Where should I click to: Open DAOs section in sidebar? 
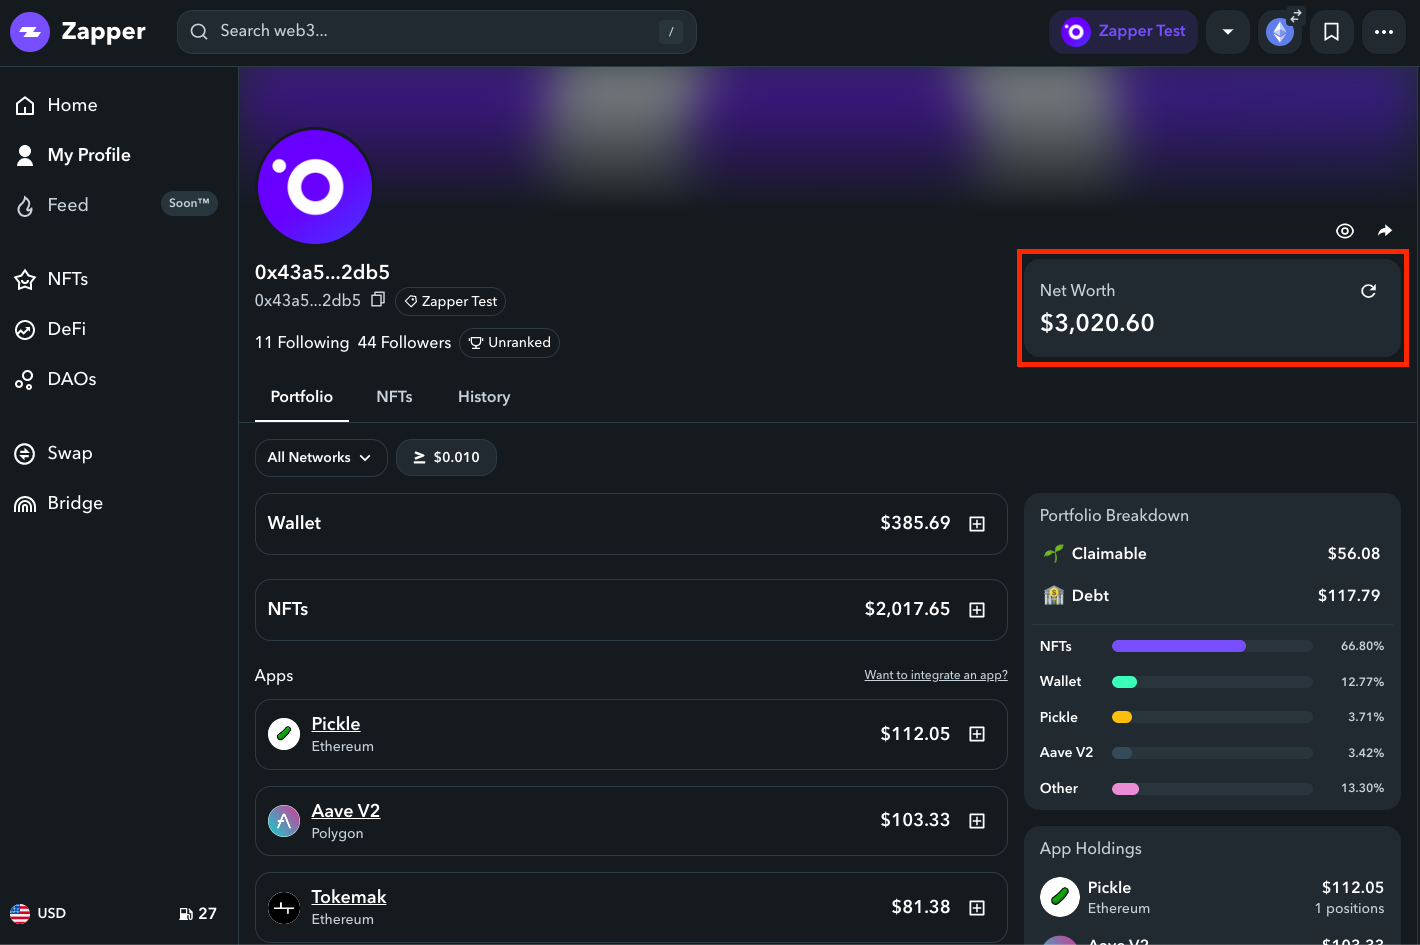(56, 379)
